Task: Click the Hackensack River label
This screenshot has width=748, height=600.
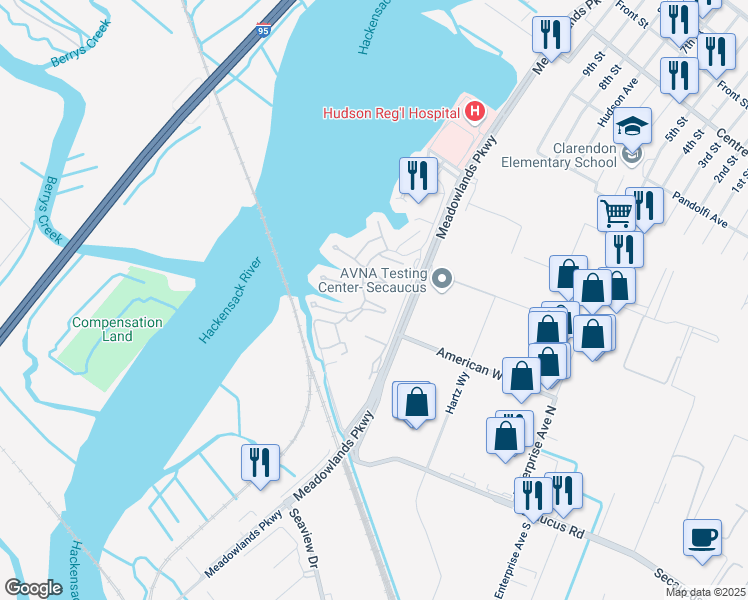Action: tap(230, 300)
